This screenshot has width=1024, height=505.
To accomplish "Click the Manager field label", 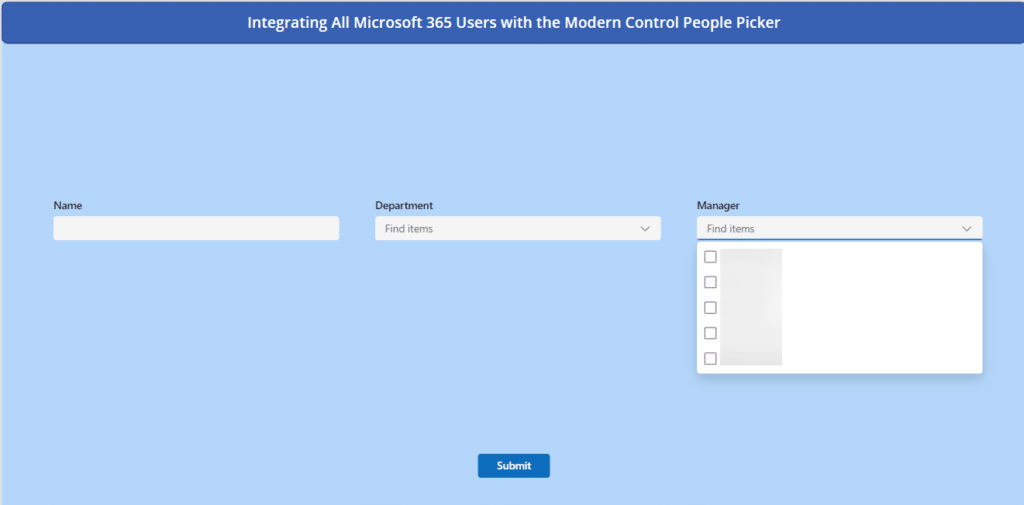I will (x=718, y=205).
